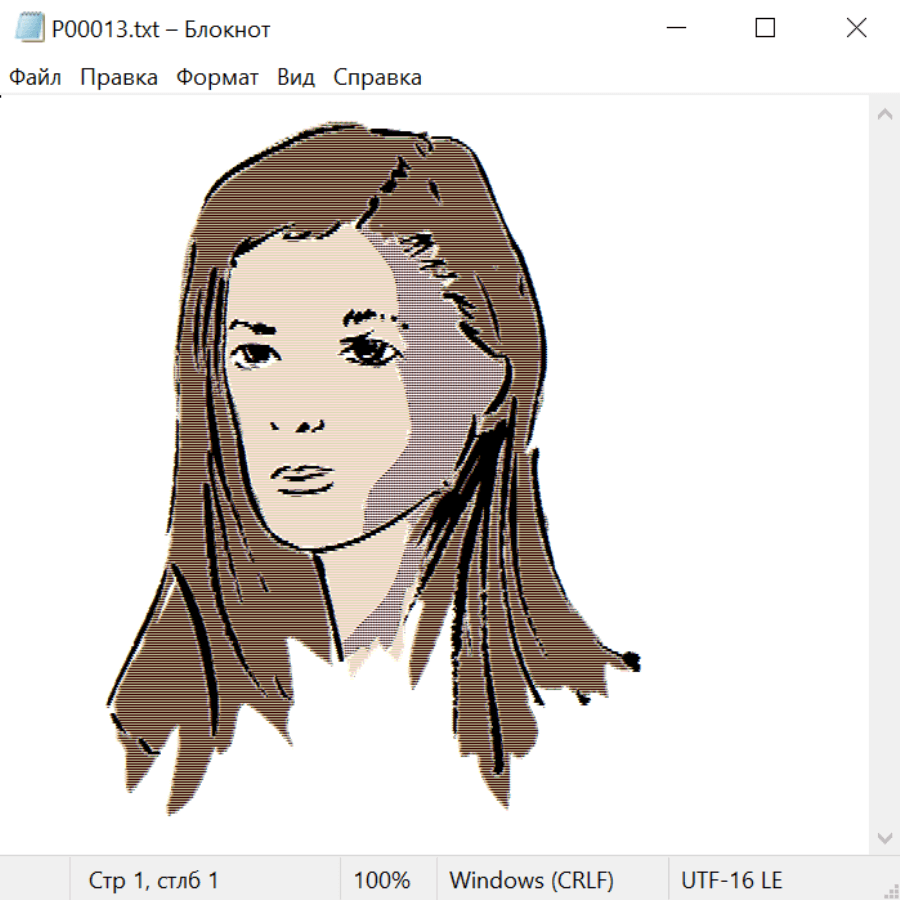The image size is (900, 900).
Task: Click the Notepad icon in title bar
Action: [x=29, y=29]
